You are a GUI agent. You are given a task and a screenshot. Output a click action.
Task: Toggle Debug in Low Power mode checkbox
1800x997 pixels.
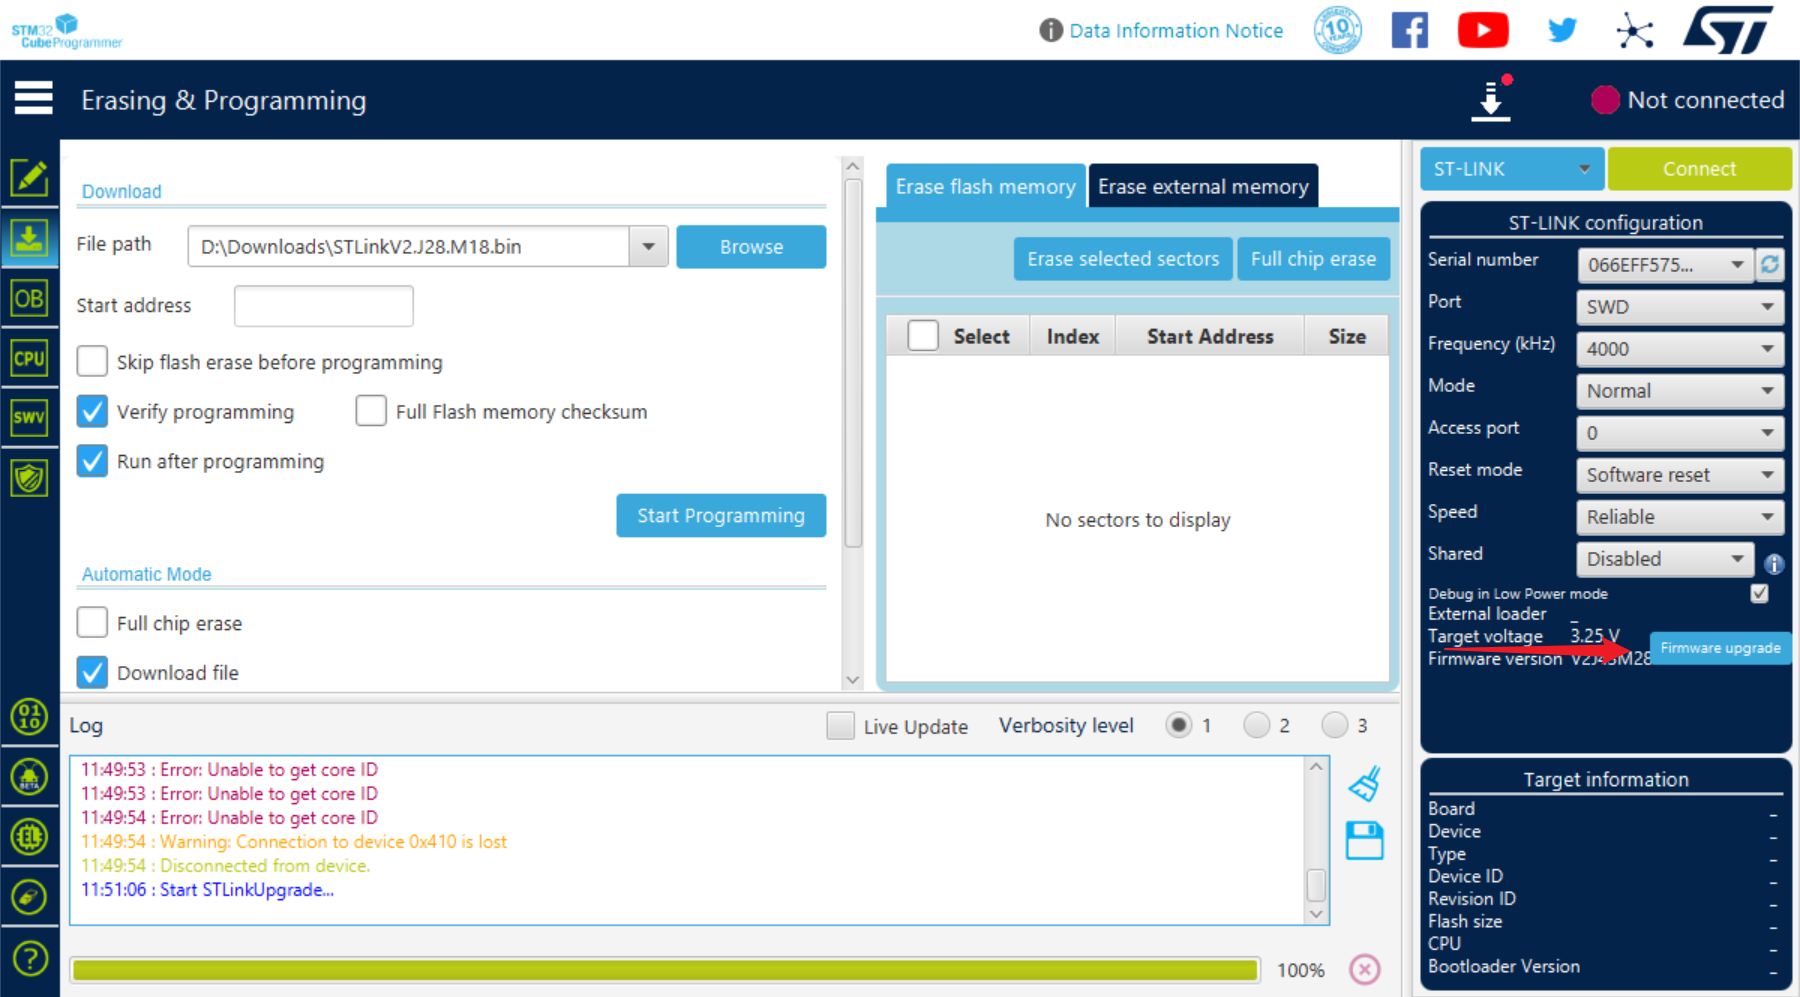[1760, 593]
